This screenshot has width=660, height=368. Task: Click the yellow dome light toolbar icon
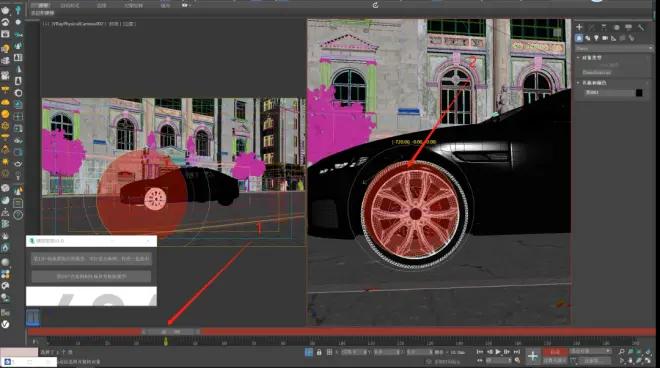(x=5, y=102)
